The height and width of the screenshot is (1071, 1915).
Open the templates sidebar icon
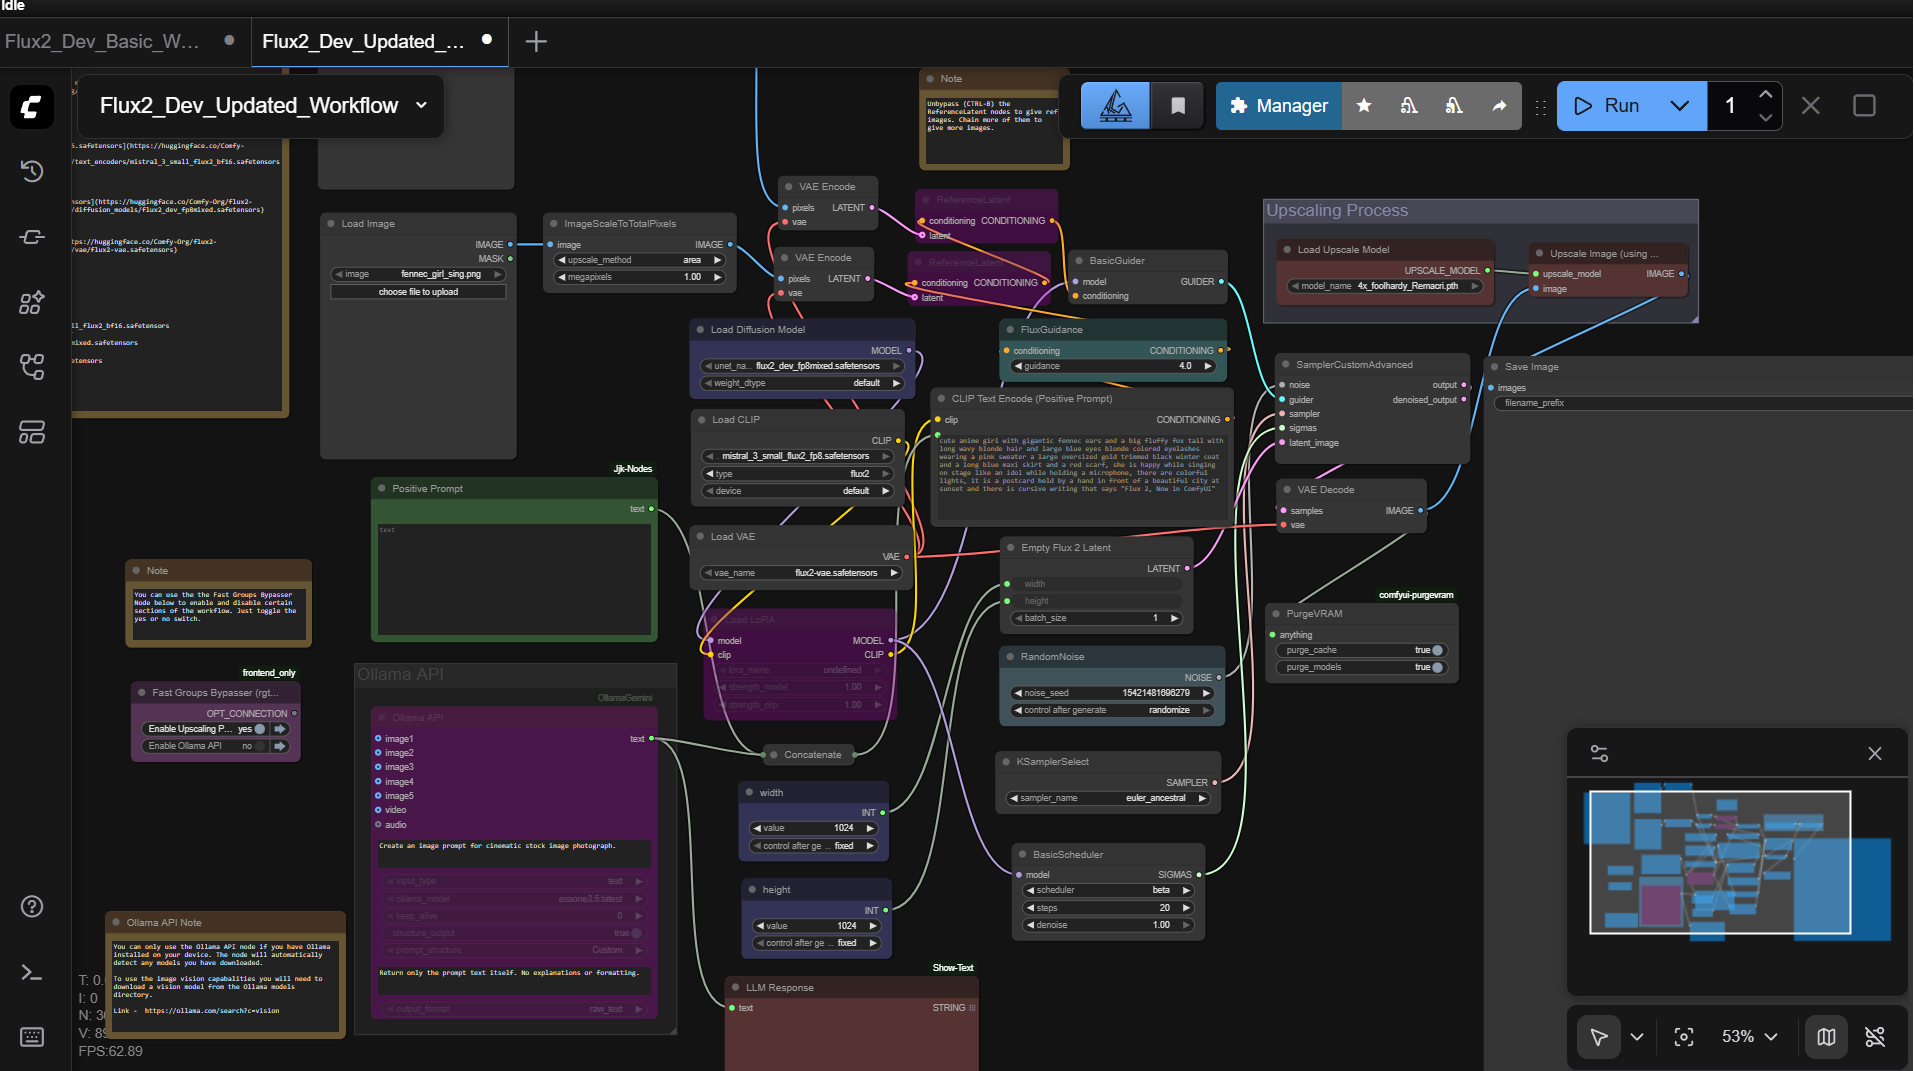tap(32, 432)
